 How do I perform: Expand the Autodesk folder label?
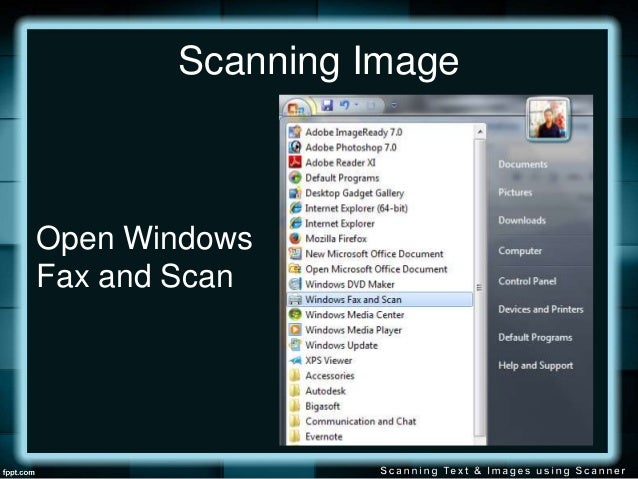326,391
